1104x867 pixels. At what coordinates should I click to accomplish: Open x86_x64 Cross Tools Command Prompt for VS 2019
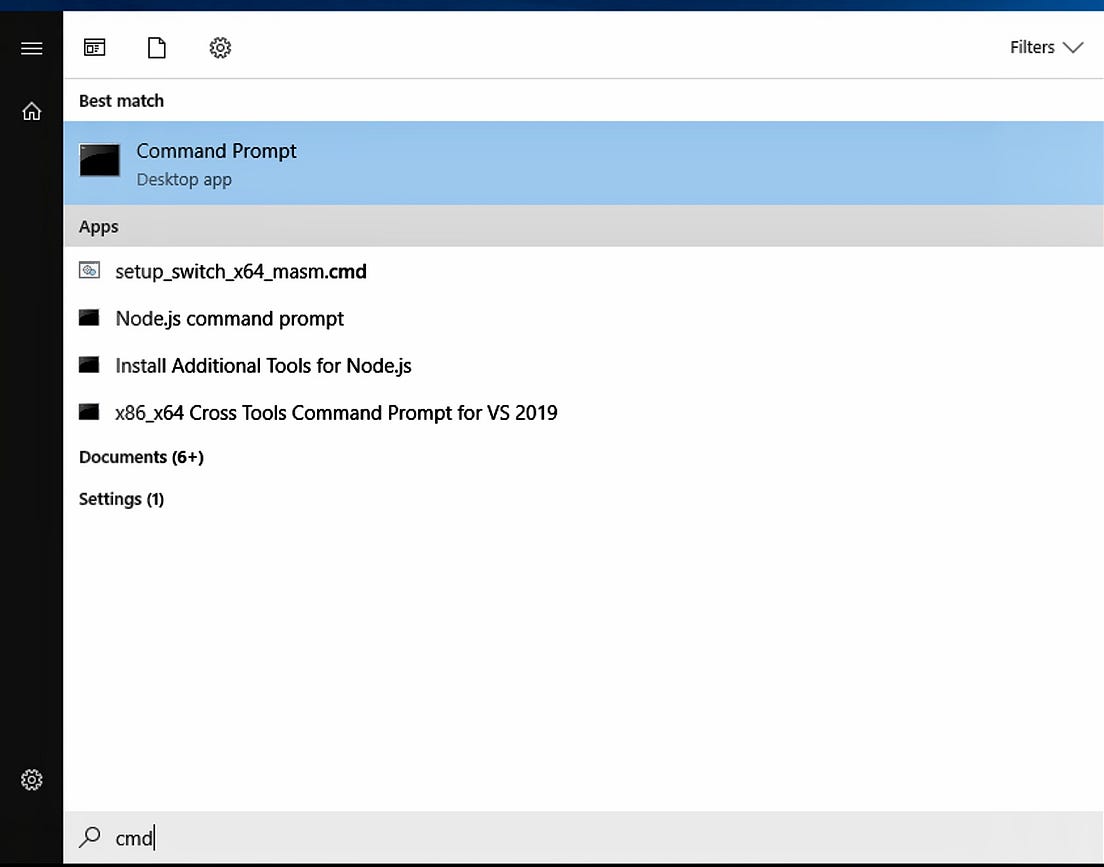336,412
